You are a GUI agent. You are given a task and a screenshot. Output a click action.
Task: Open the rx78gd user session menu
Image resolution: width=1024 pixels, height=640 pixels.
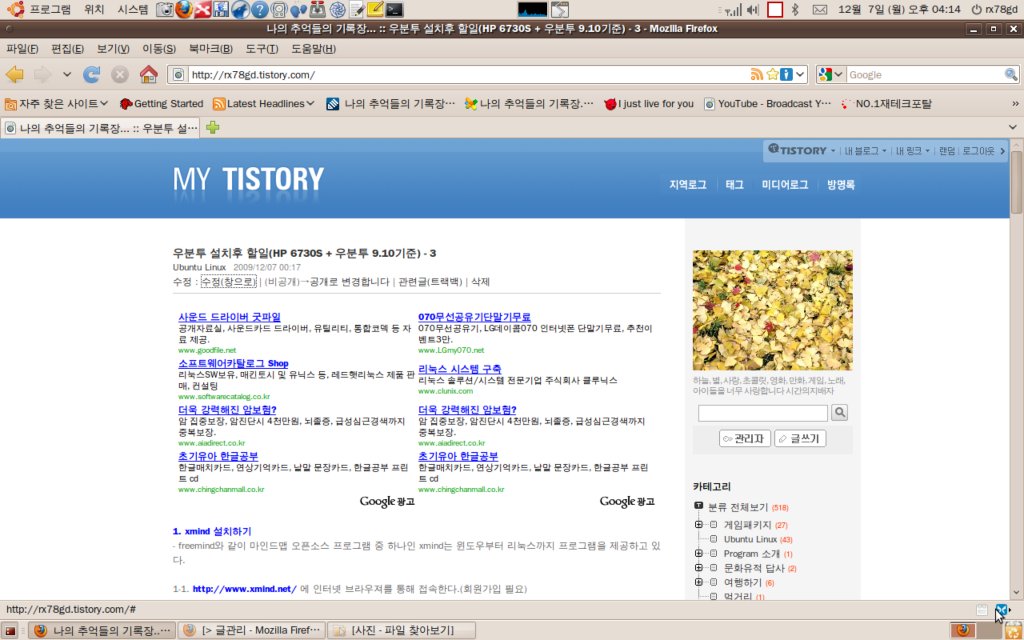coord(995,10)
